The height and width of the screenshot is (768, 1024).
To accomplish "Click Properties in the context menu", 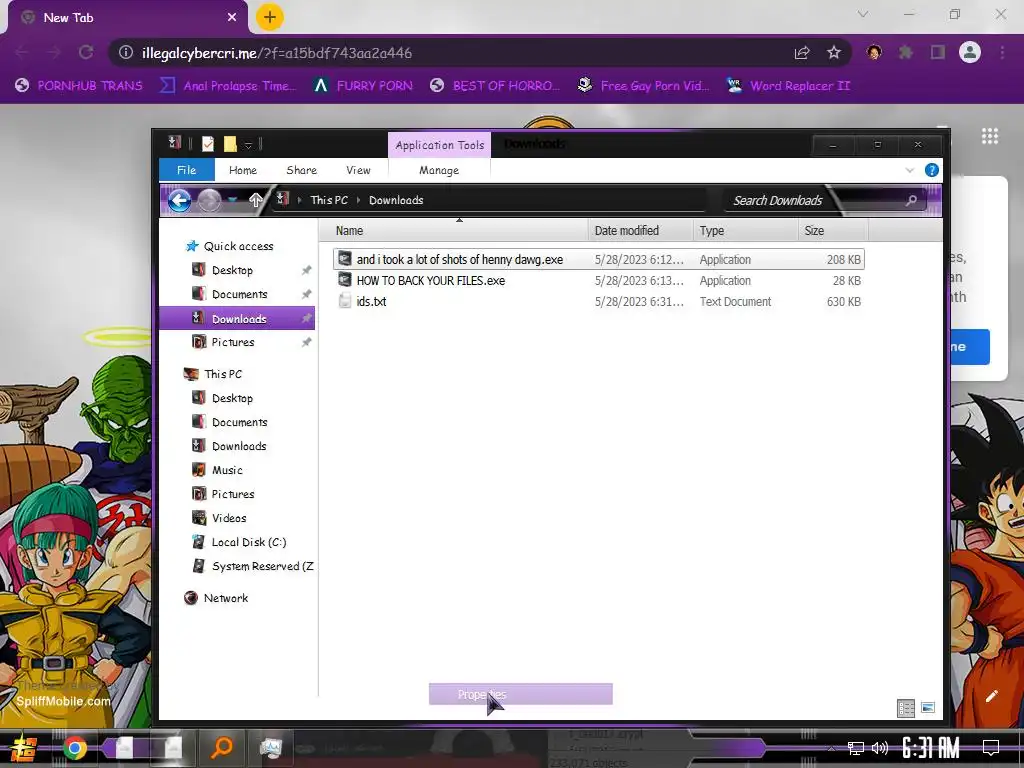I will (520, 694).
